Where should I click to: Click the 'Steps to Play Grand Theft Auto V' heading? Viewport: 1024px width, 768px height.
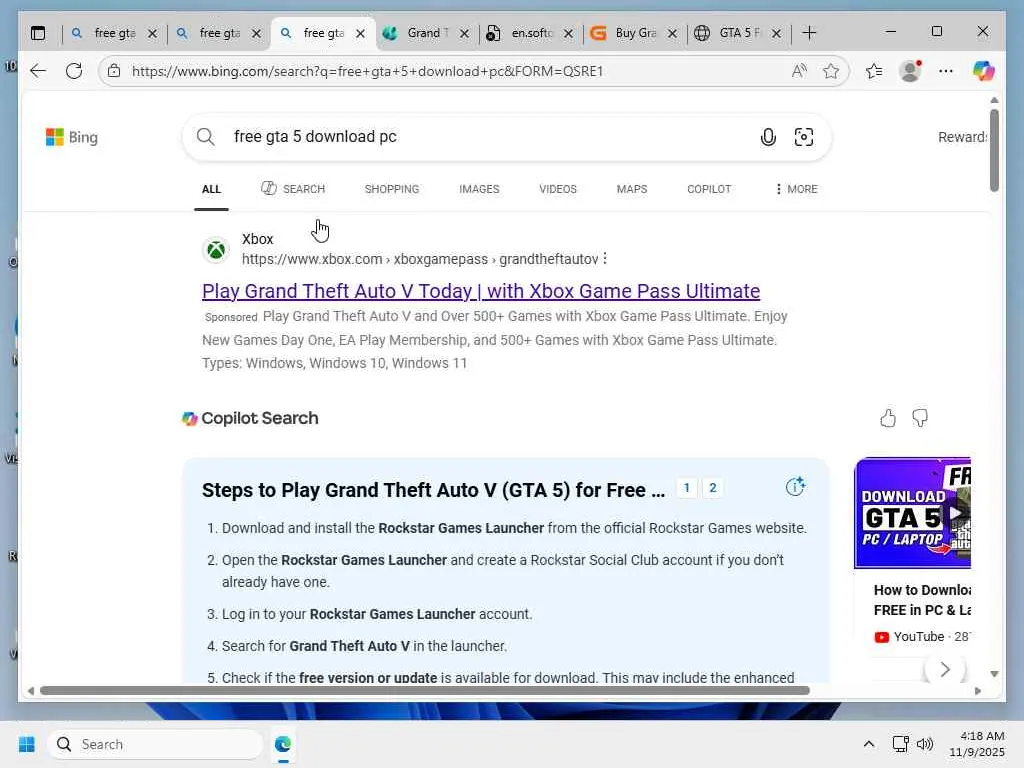(x=433, y=490)
